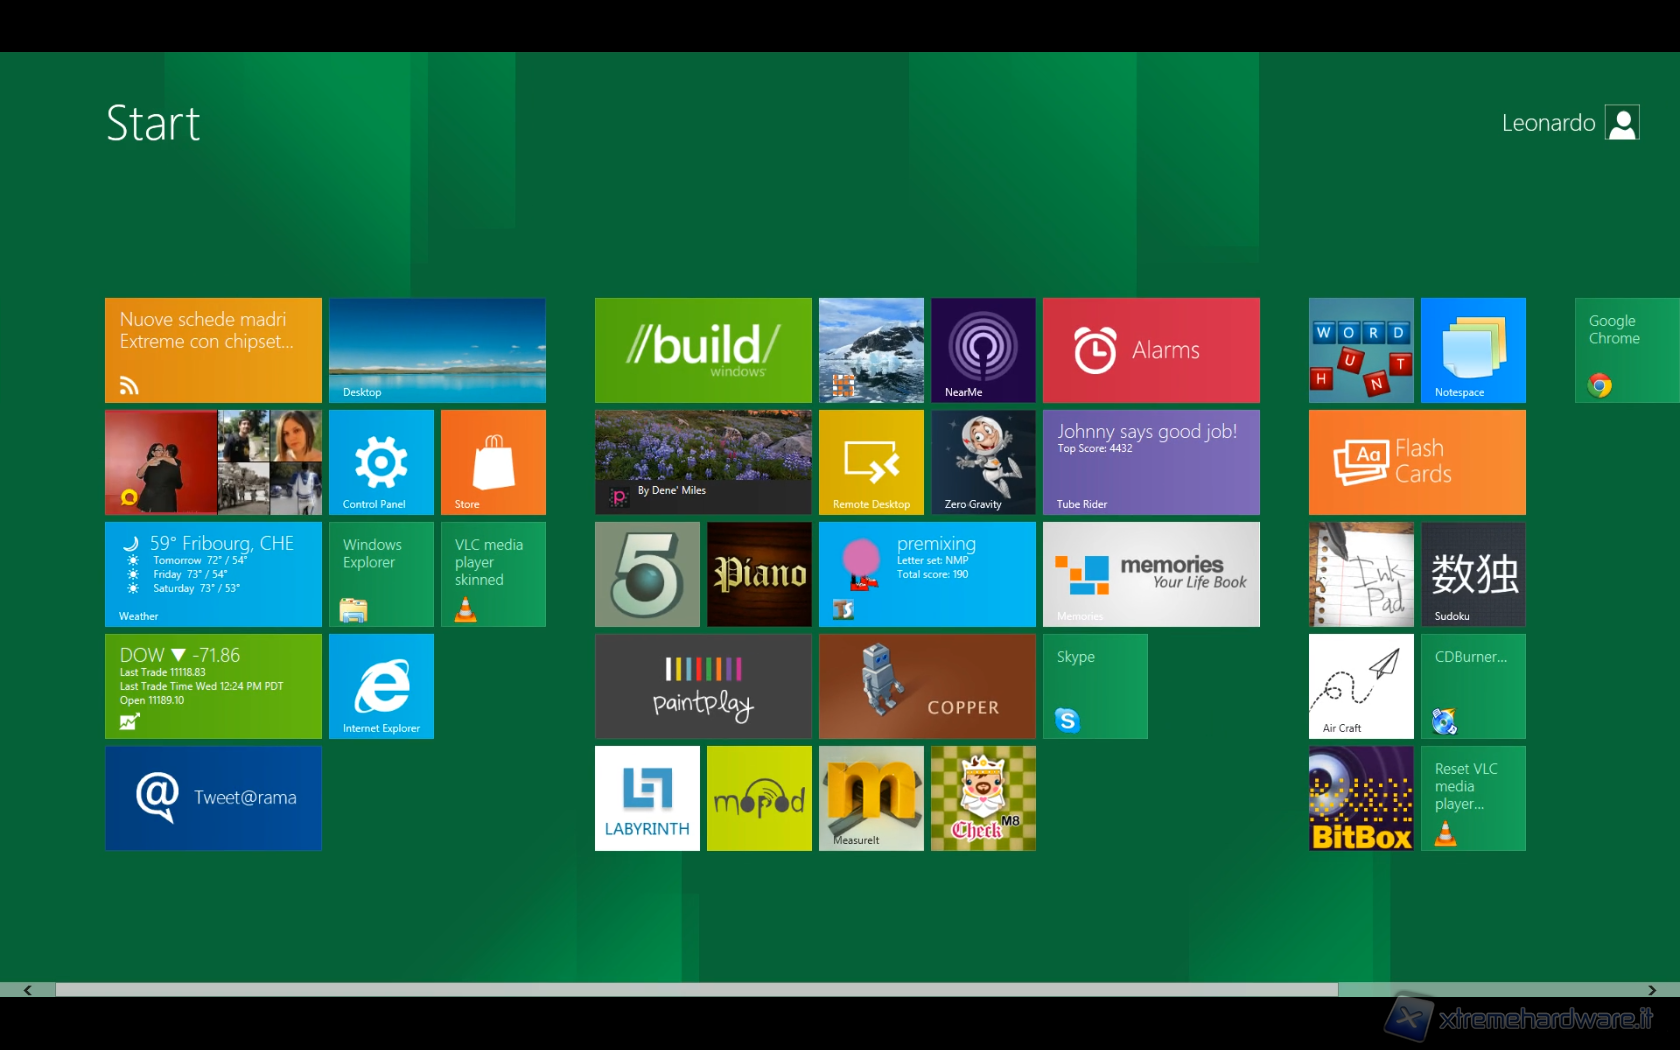Viewport: 1680px width, 1050px height.
Task: Open the Leonardo account menu
Action: pos(1570,122)
